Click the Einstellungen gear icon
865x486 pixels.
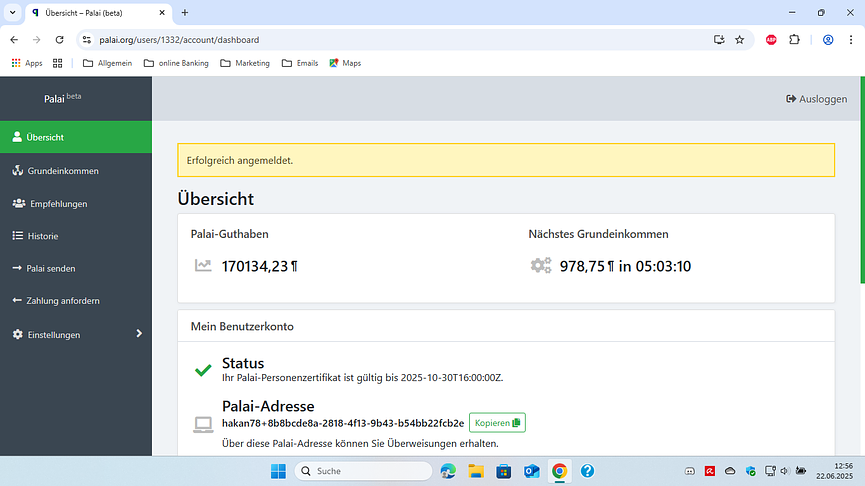pyautogui.click(x=18, y=334)
